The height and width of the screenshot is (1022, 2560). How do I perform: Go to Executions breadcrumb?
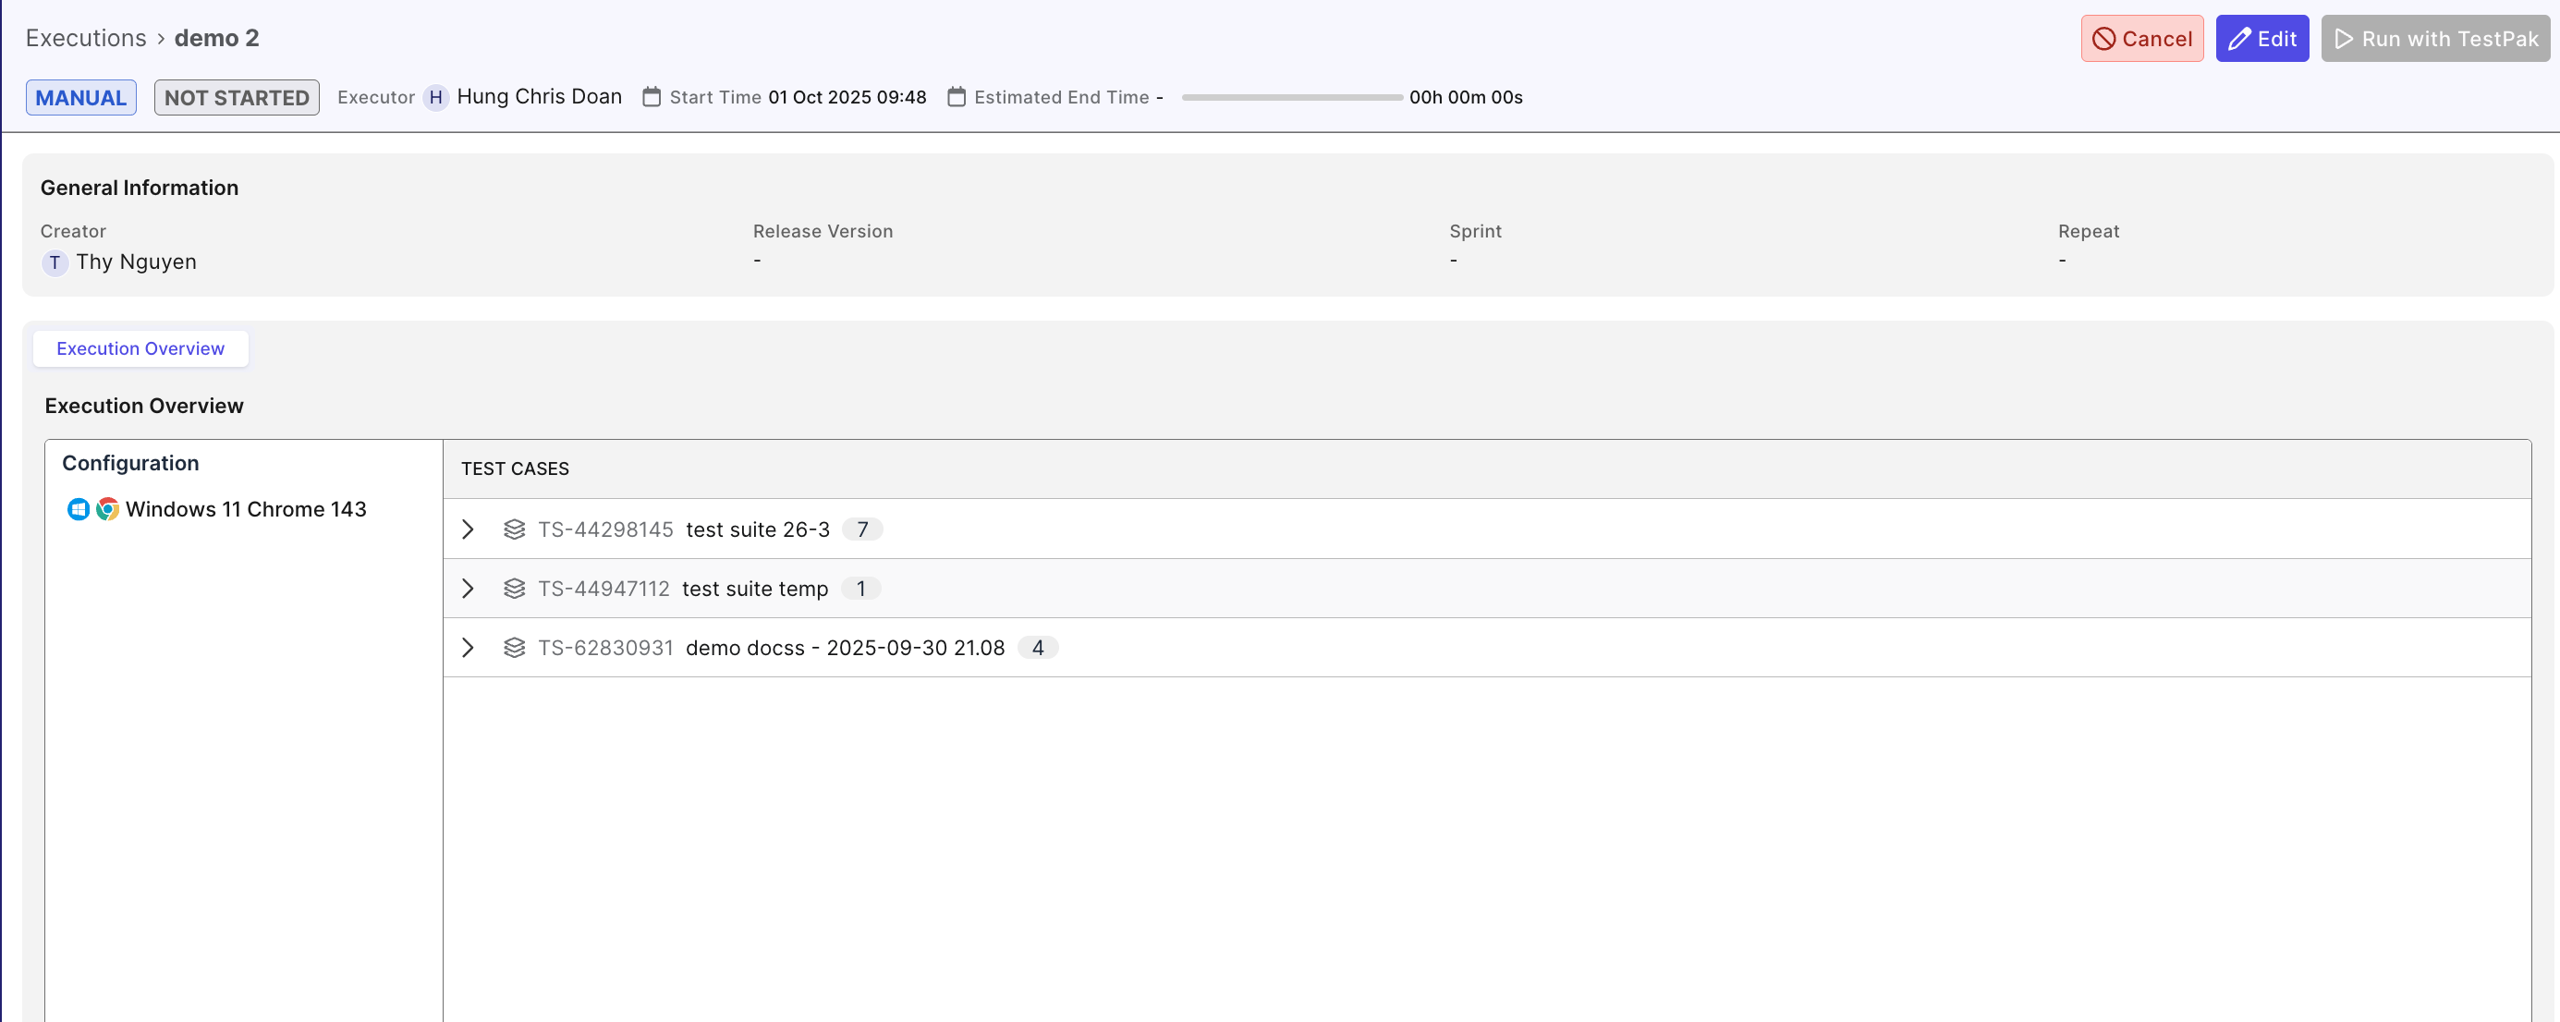tap(86, 38)
